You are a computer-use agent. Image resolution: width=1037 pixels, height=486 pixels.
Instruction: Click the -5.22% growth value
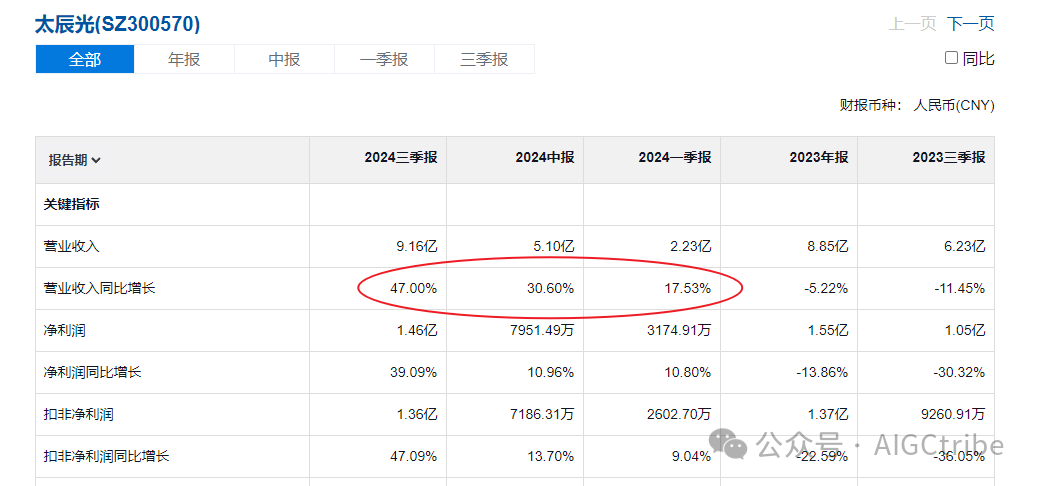point(827,288)
